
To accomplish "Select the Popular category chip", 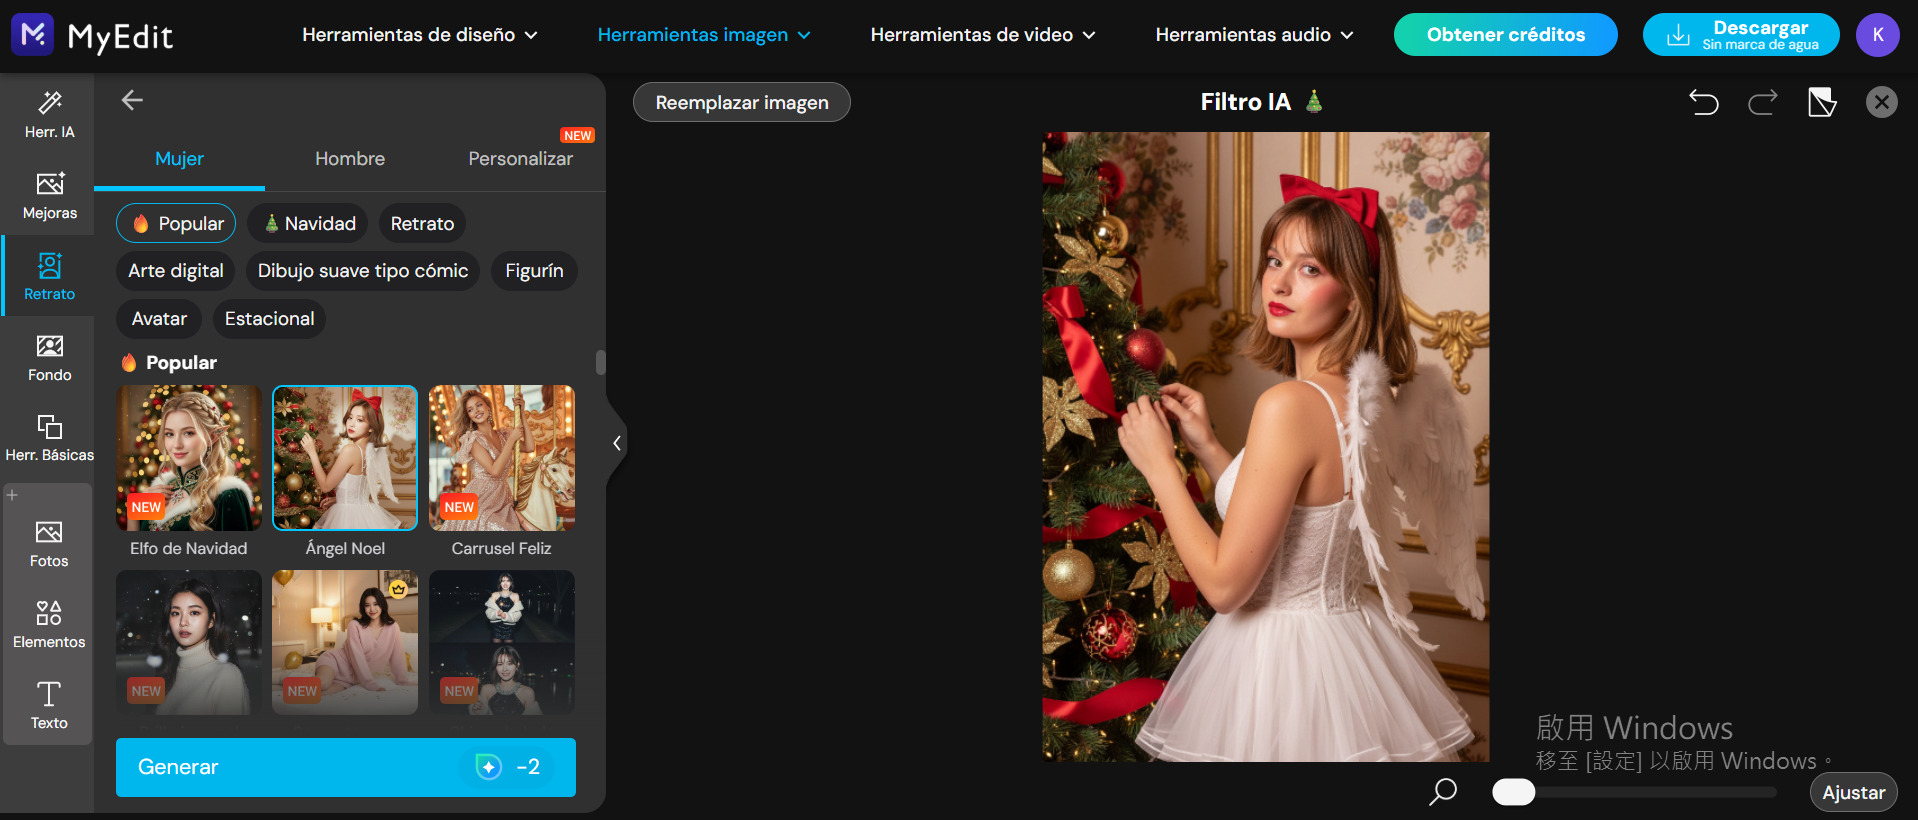I will tap(176, 224).
